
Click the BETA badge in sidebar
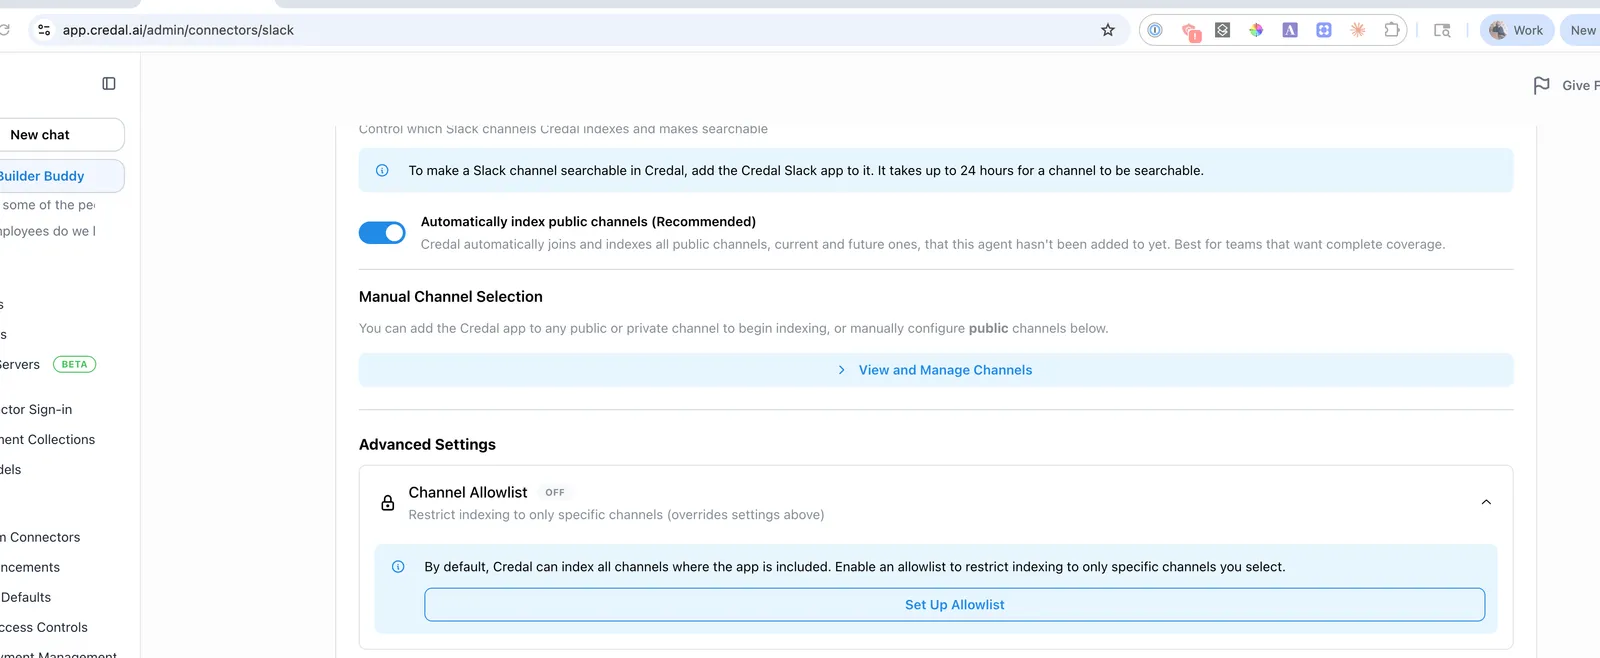75,364
